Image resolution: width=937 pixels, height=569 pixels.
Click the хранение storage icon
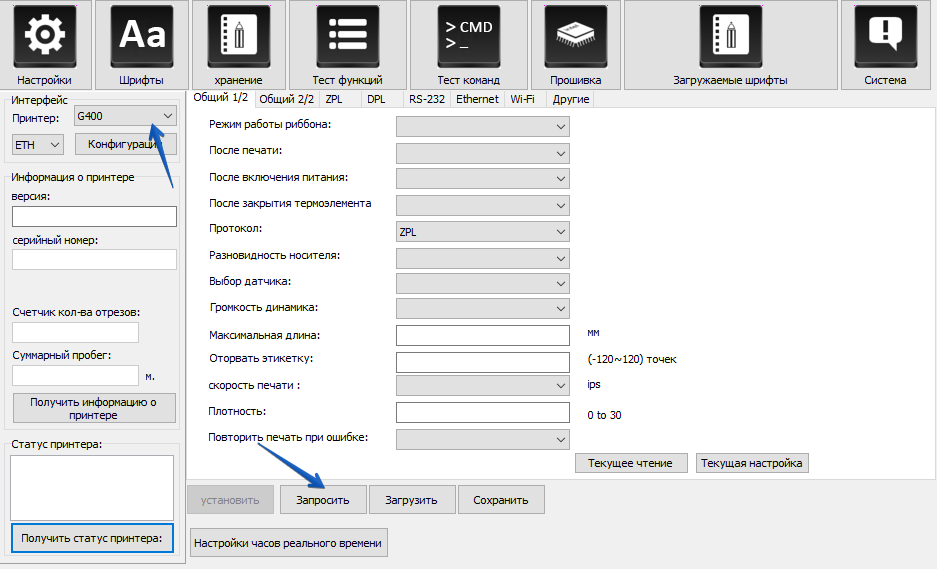point(238,36)
